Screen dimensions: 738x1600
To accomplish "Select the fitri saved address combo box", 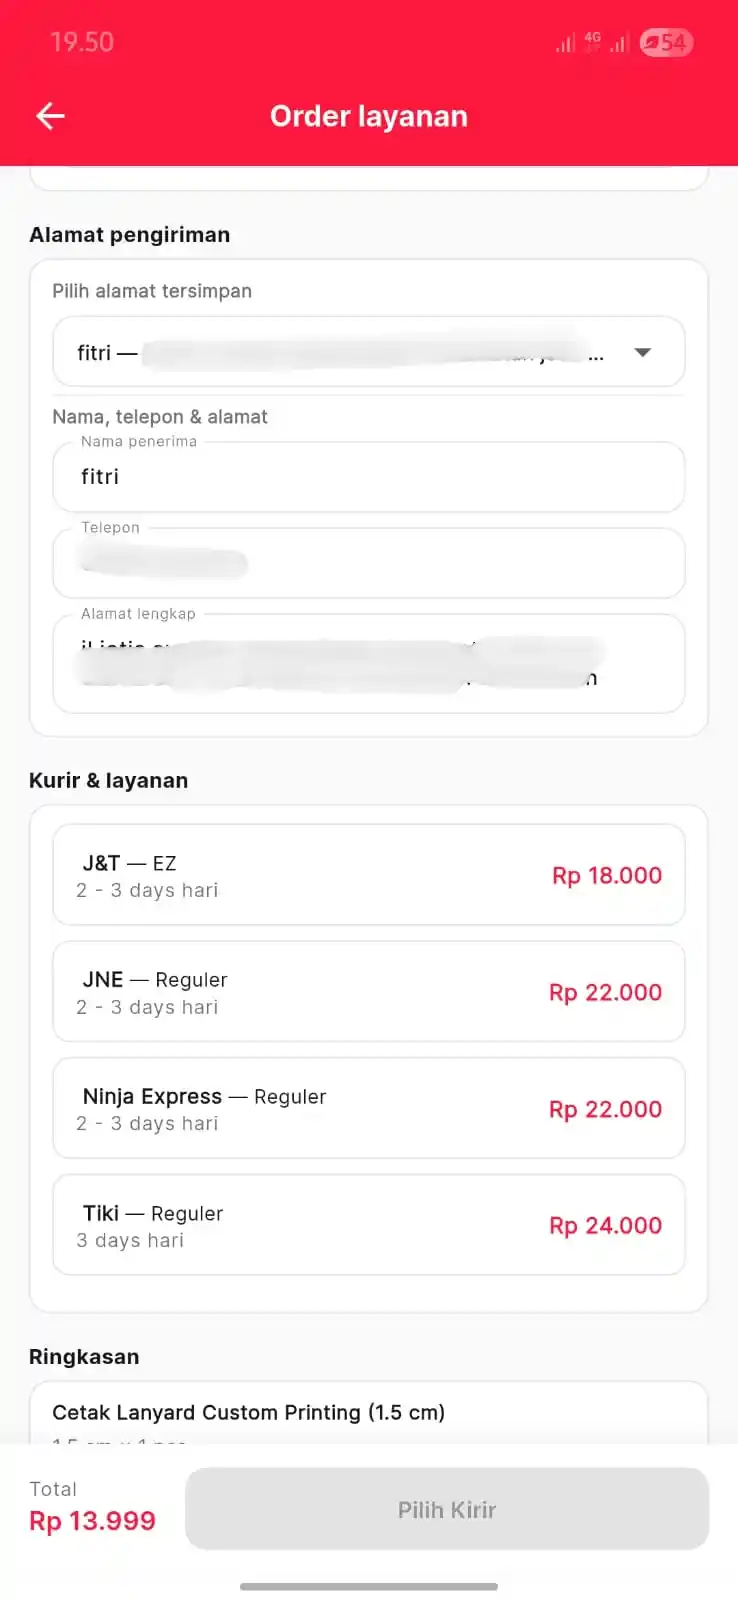I will pyautogui.click(x=368, y=352).
